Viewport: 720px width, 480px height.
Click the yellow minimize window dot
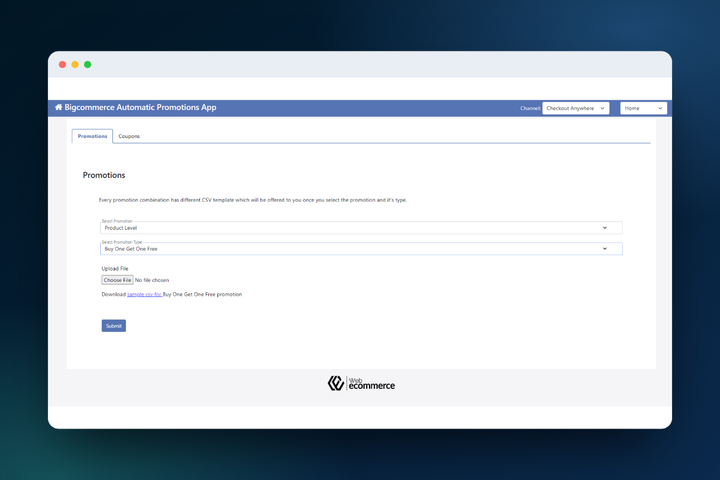(75, 65)
